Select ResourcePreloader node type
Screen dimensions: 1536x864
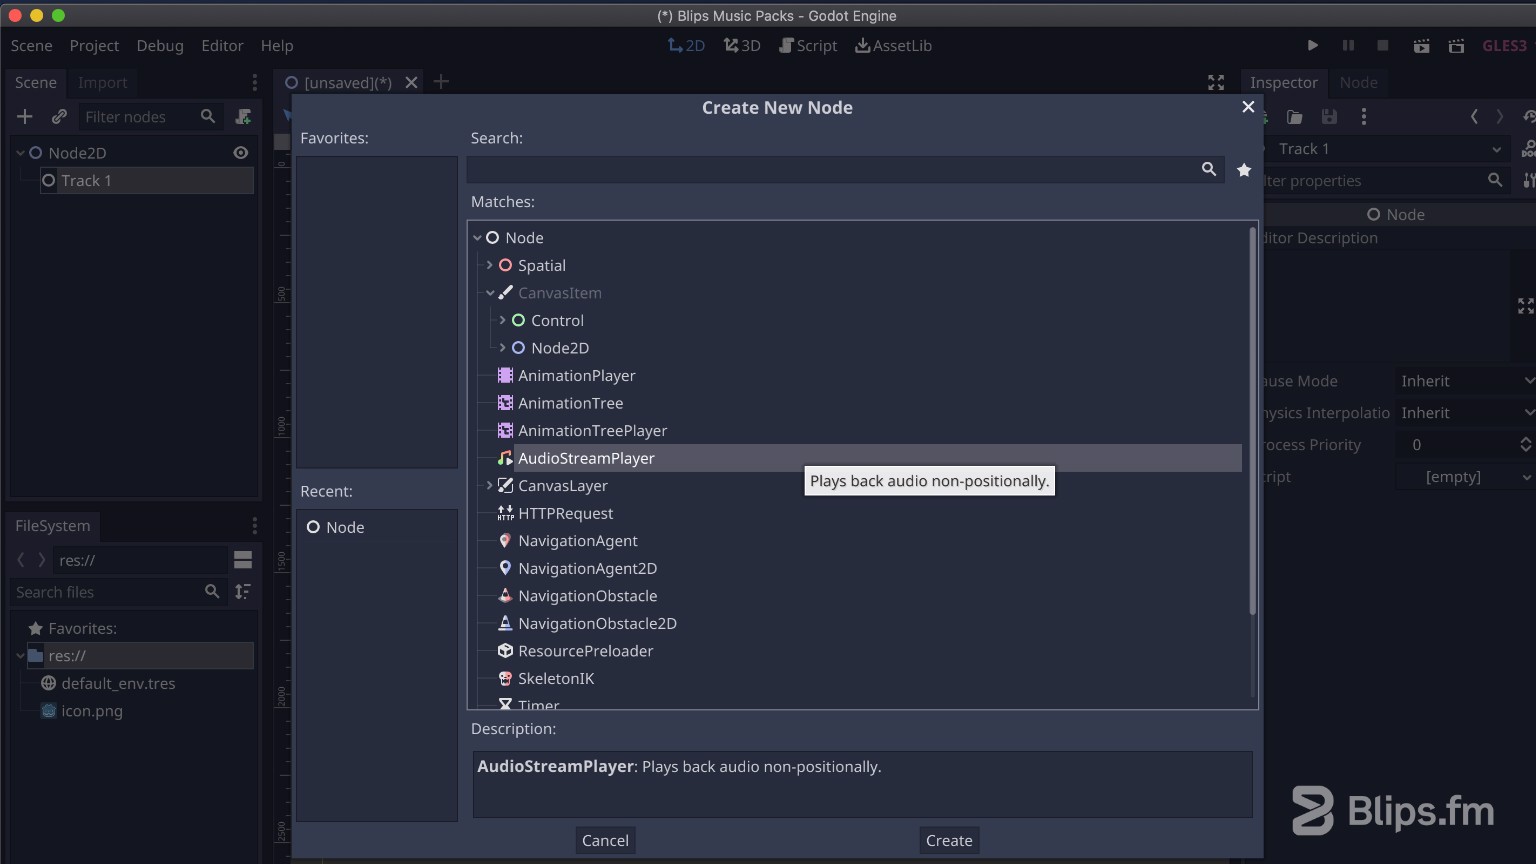pyautogui.click(x=585, y=651)
